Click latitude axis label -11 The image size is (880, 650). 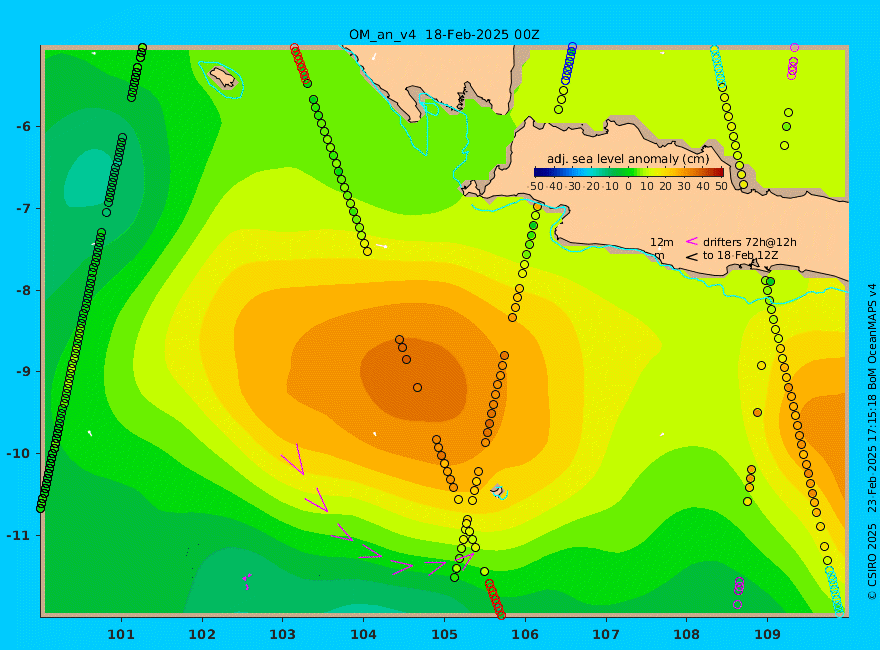[x=19, y=535]
